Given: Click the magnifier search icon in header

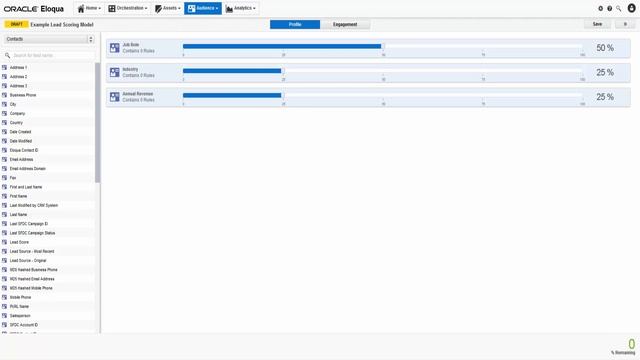Looking at the screenshot, I should click(x=619, y=8).
